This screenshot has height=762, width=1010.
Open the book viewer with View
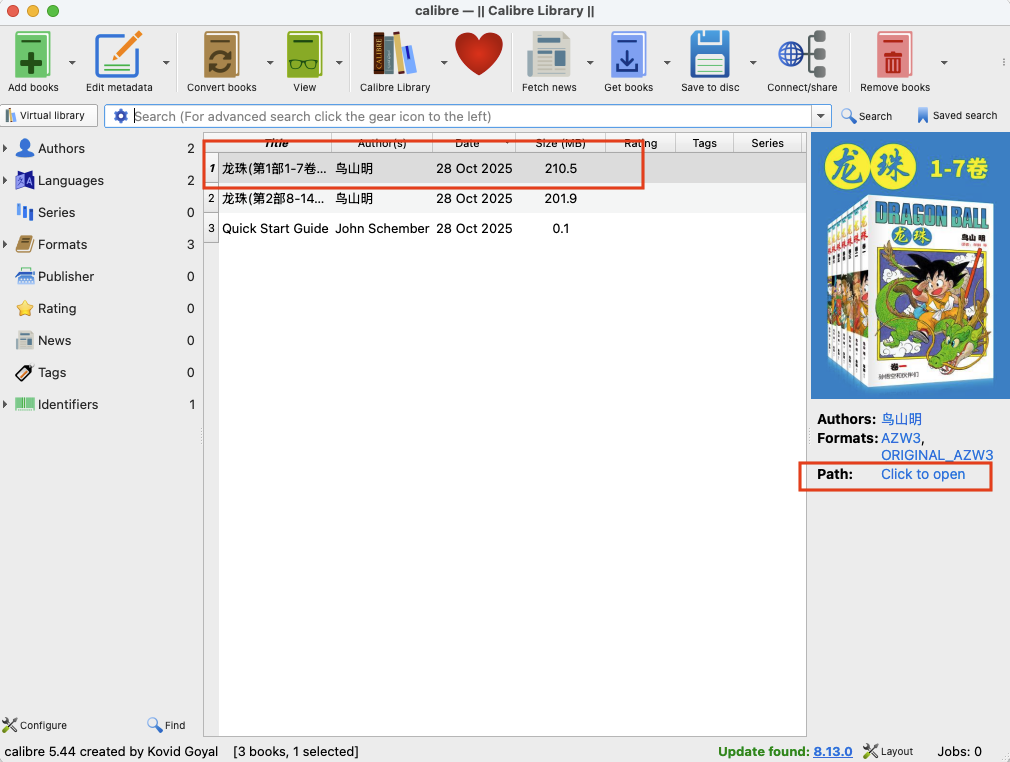click(x=305, y=55)
